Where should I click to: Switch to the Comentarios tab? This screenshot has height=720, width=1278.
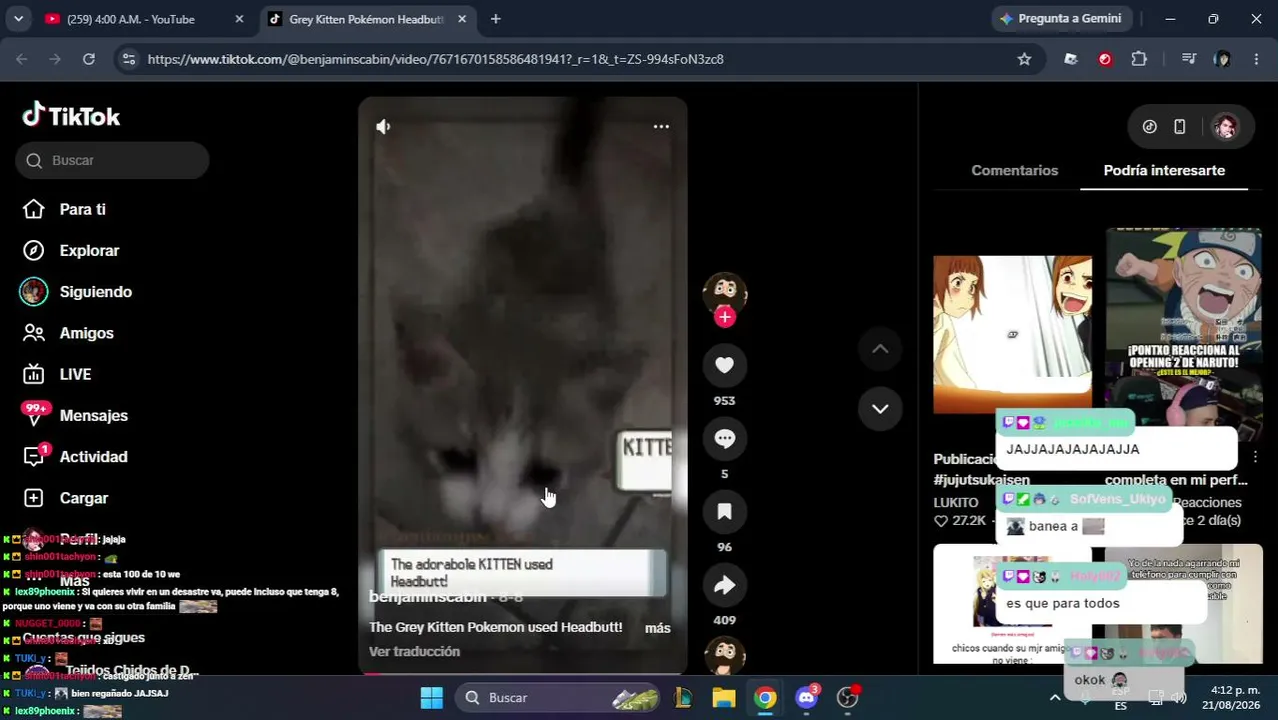coord(1014,170)
